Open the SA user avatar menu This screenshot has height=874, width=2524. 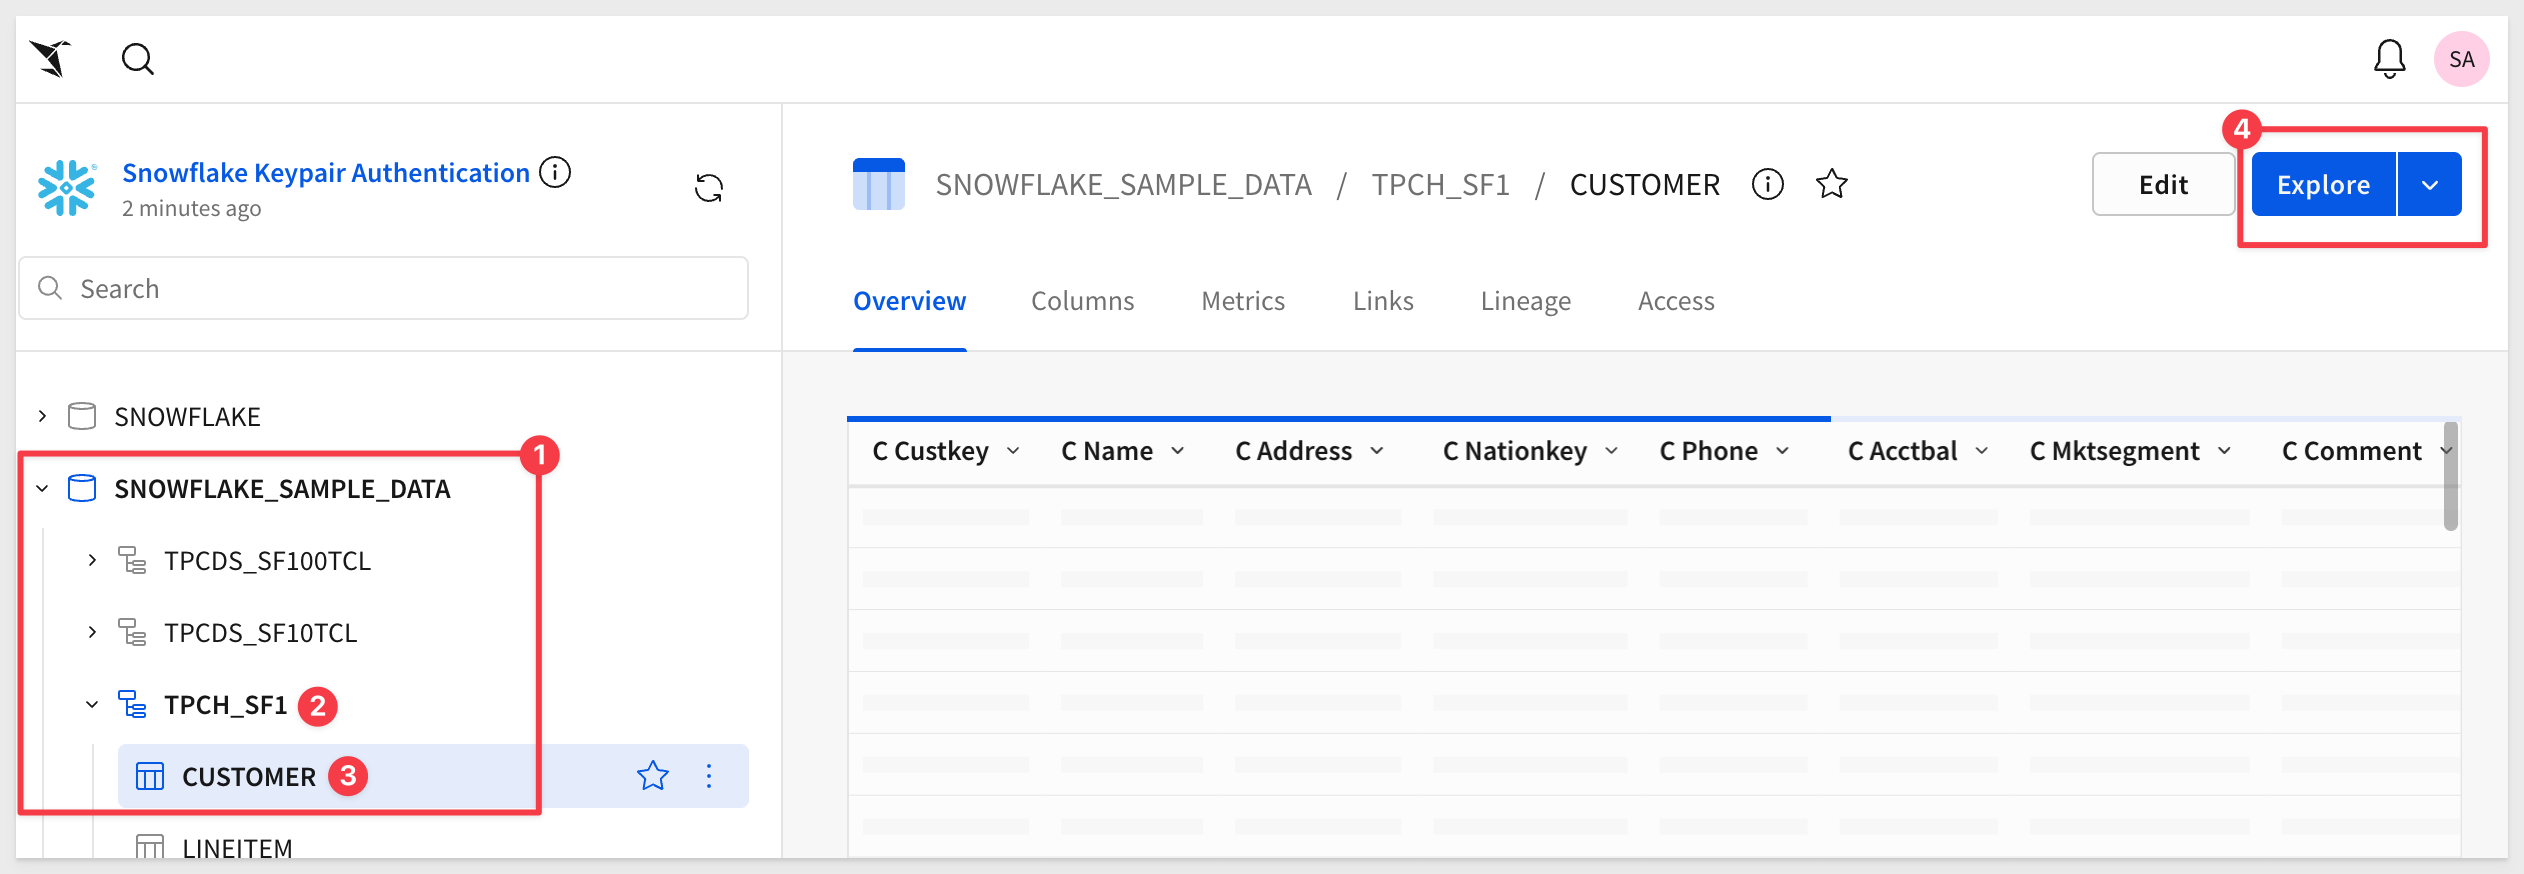[2461, 59]
